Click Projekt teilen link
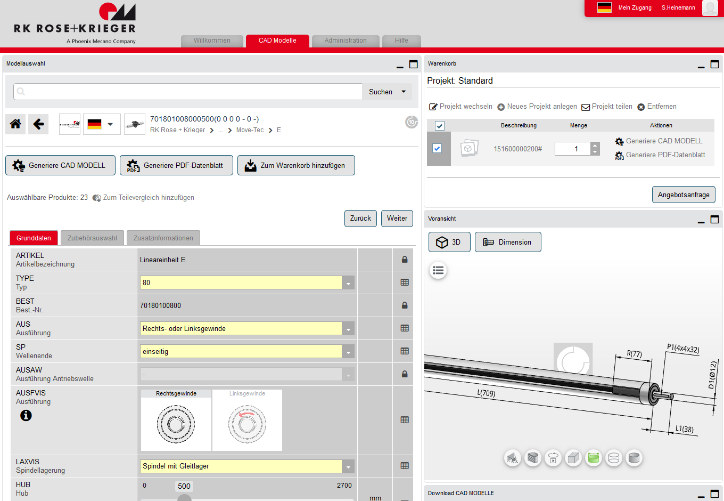The height and width of the screenshot is (501, 724). click(607, 107)
